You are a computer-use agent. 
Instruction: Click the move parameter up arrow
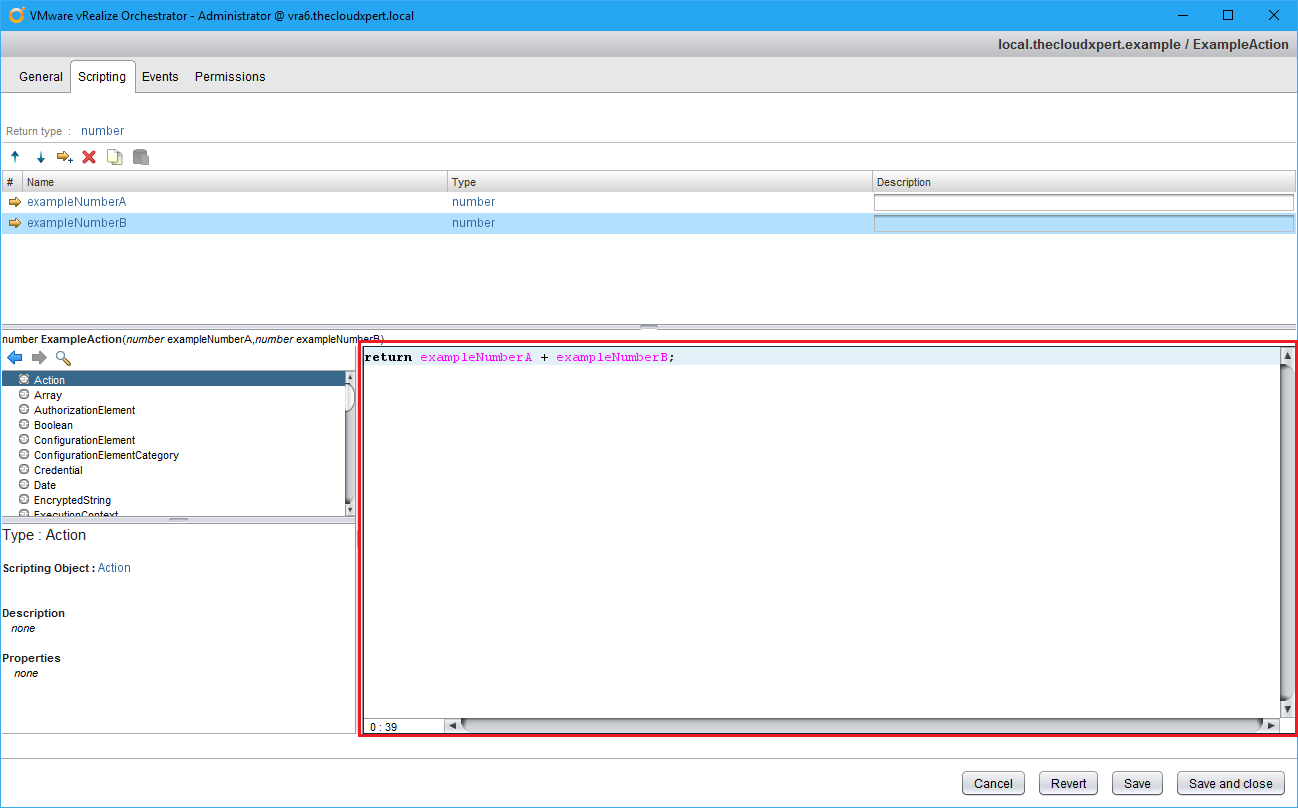(15, 157)
